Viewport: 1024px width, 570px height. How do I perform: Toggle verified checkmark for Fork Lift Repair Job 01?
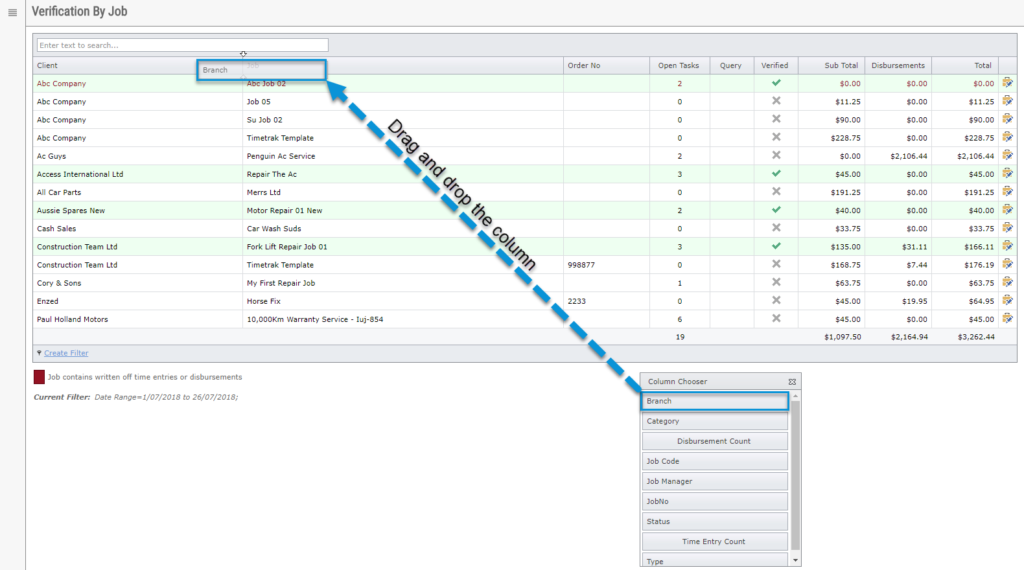click(776, 246)
